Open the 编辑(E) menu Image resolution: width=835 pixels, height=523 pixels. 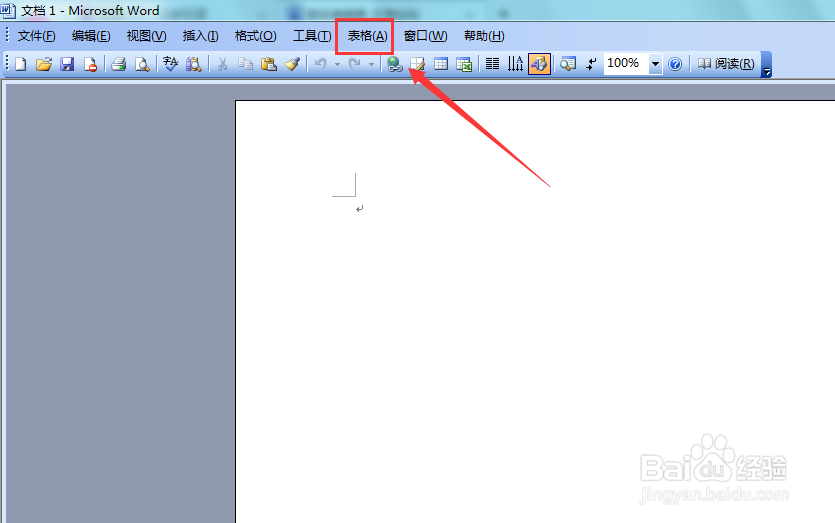(91, 36)
